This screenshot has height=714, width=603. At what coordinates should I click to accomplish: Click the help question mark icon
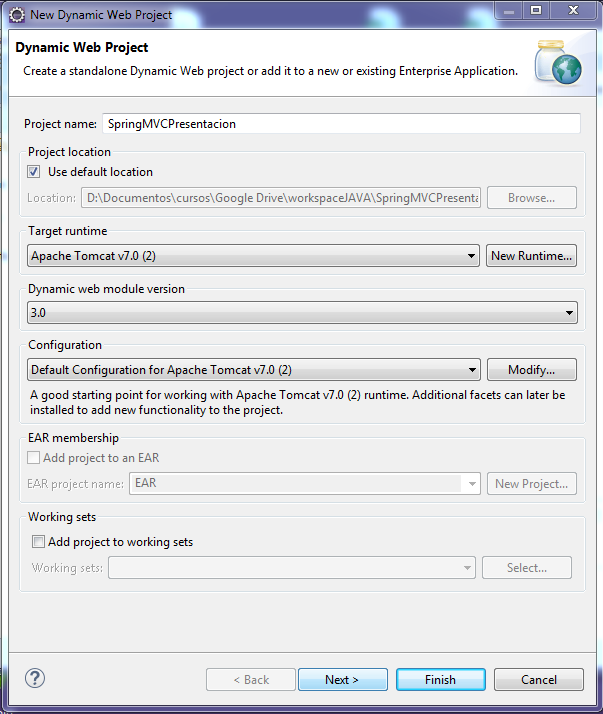(x=35, y=678)
